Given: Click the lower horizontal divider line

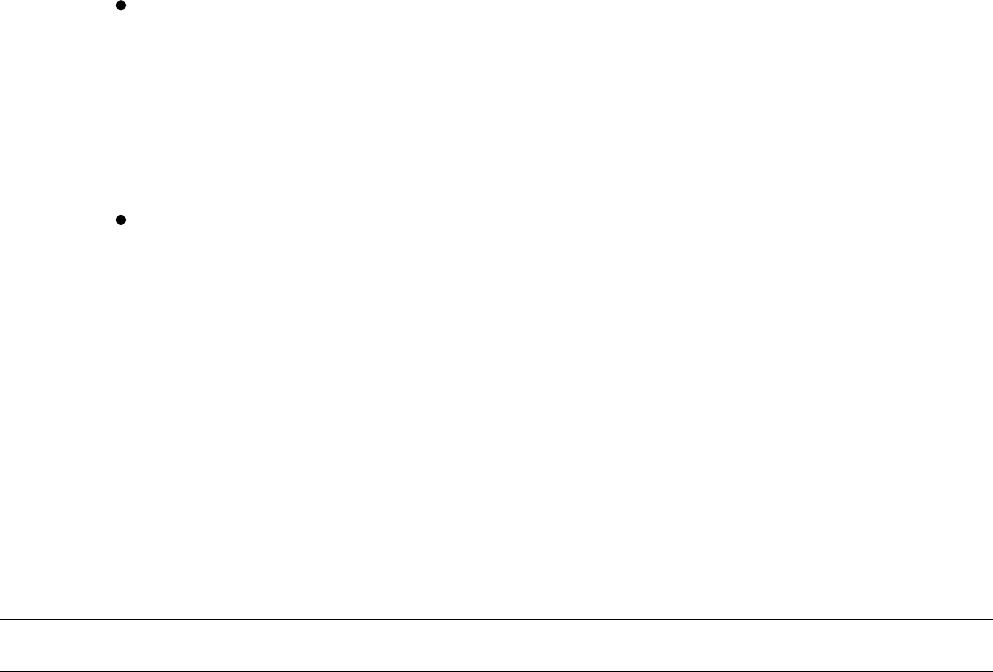Looking at the screenshot, I should (x=496, y=671).
